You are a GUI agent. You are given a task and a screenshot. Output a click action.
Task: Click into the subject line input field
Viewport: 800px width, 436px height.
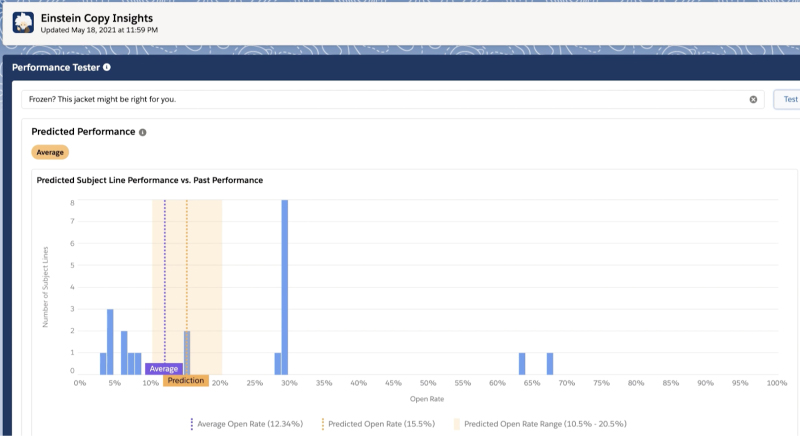tap(393, 99)
